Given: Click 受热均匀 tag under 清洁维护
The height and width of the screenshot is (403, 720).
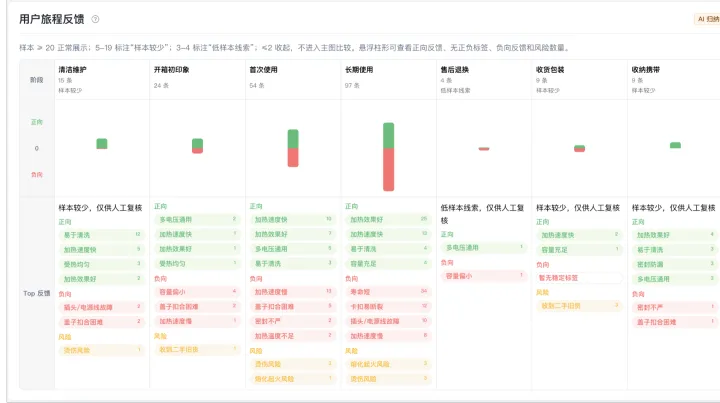Looking at the screenshot, I should click(102, 264).
